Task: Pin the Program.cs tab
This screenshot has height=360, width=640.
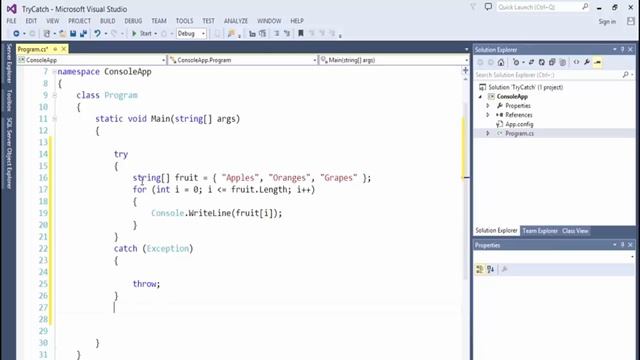Action: [55, 49]
